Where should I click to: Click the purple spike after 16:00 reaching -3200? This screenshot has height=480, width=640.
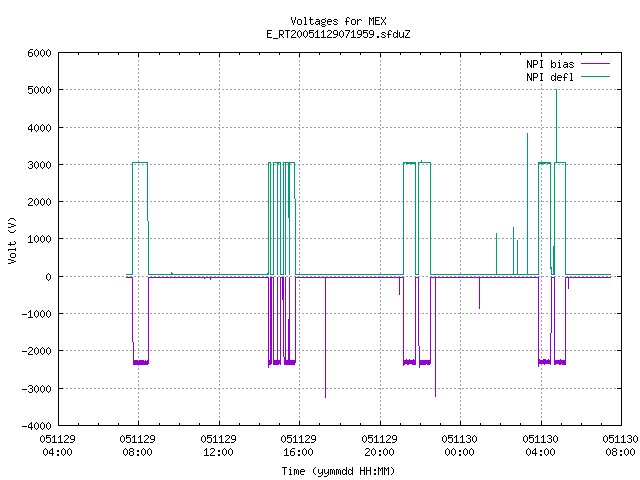coord(325,337)
